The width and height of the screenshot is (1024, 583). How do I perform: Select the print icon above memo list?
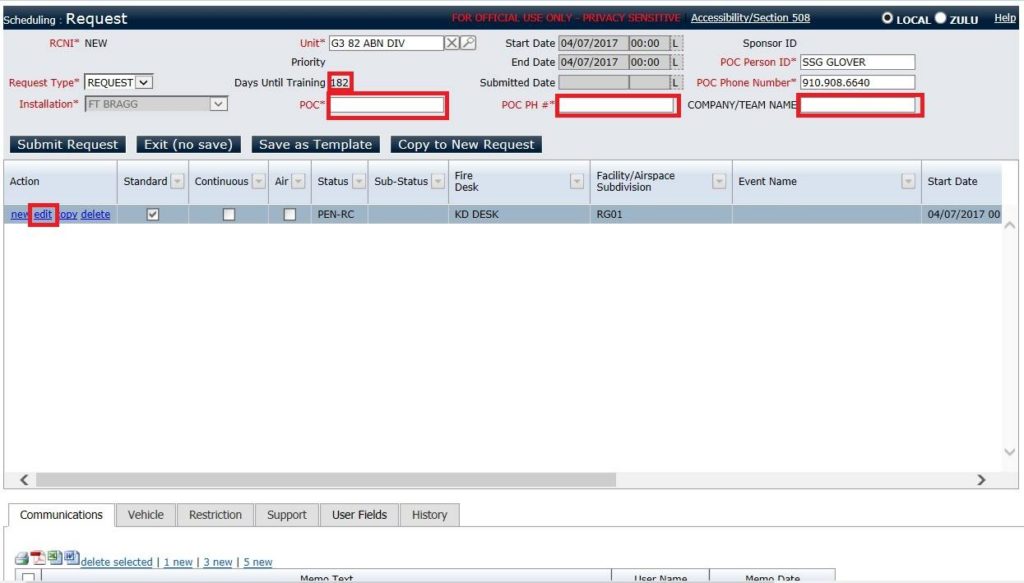click(x=21, y=557)
